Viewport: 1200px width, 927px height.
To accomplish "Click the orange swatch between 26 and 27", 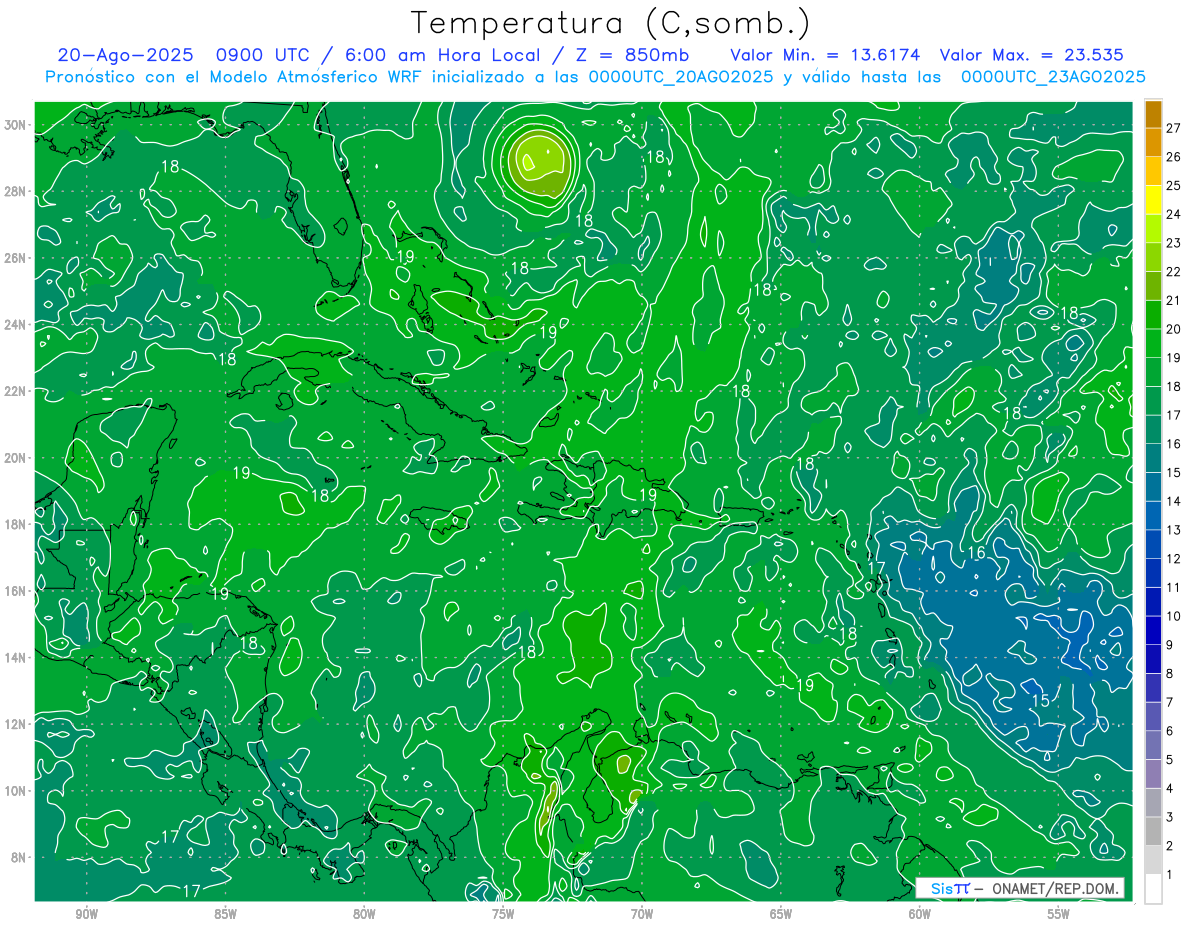I will (1153, 142).
